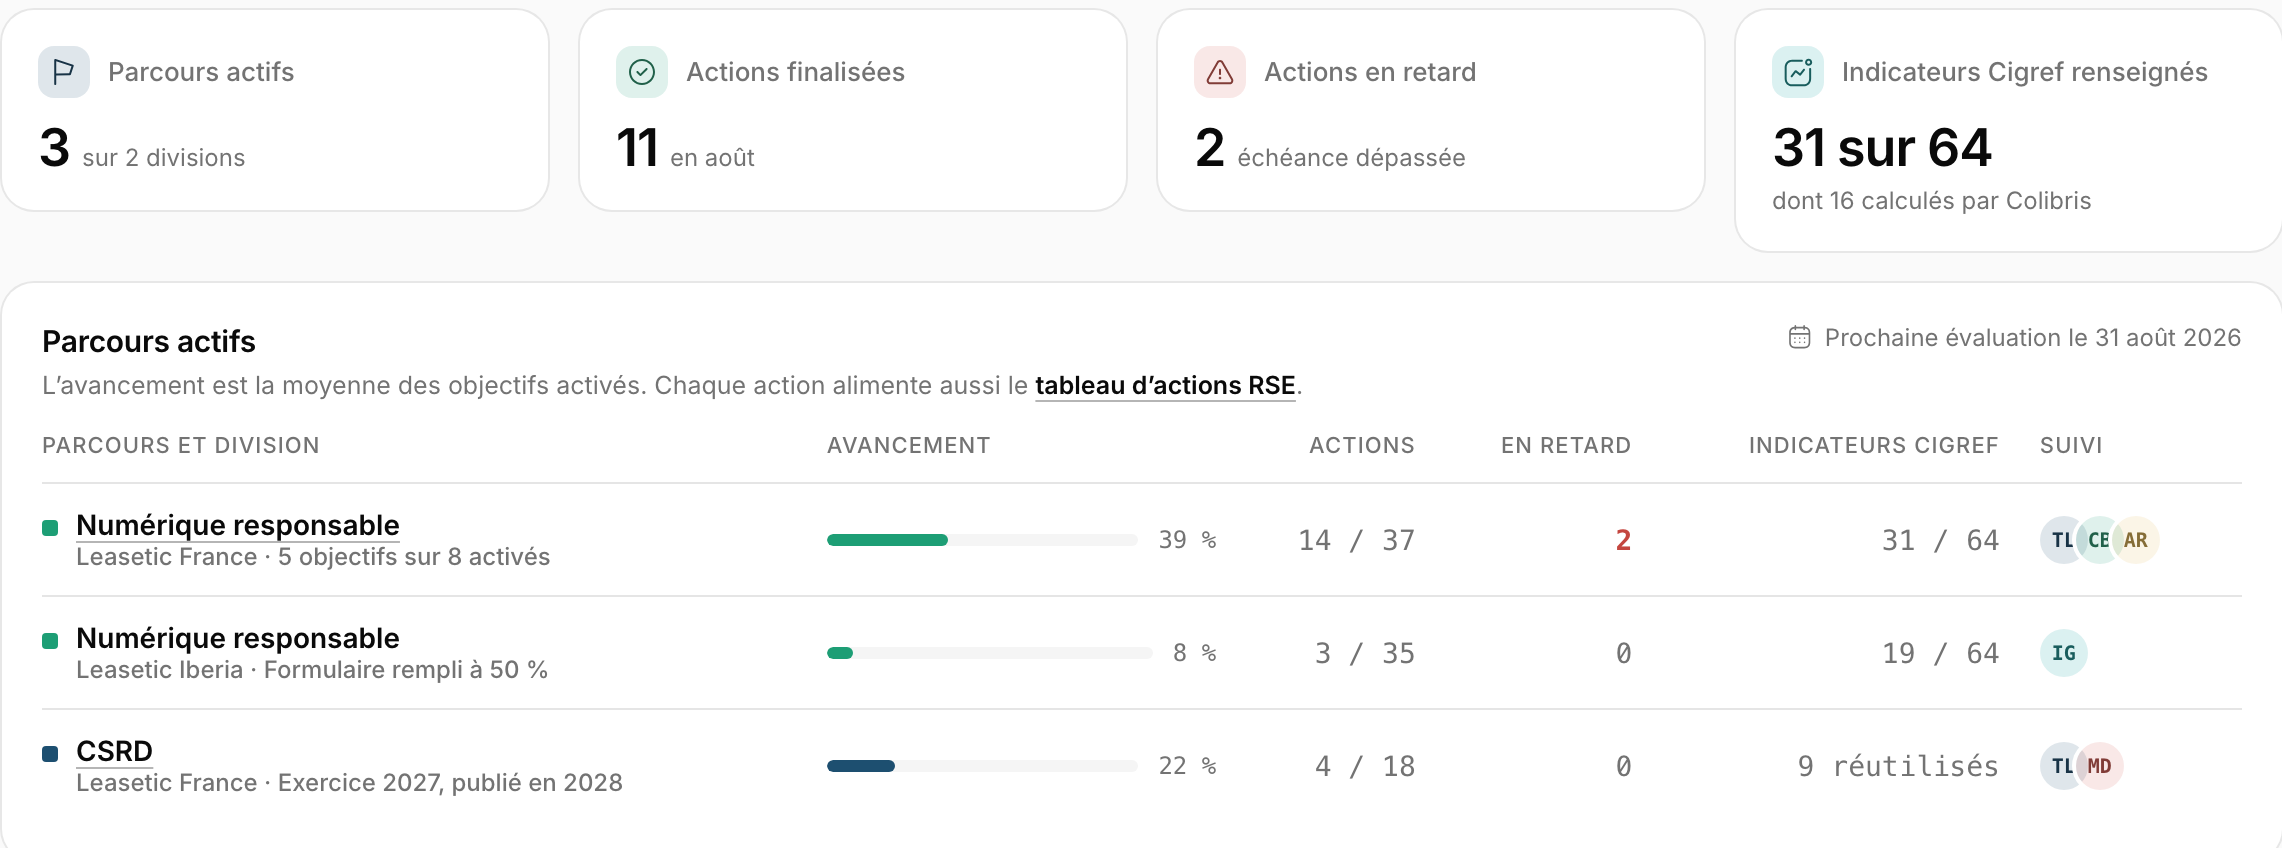Viewport: 2282px width, 848px height.
Task: Click the 11 en août figure
Action: 686,149
